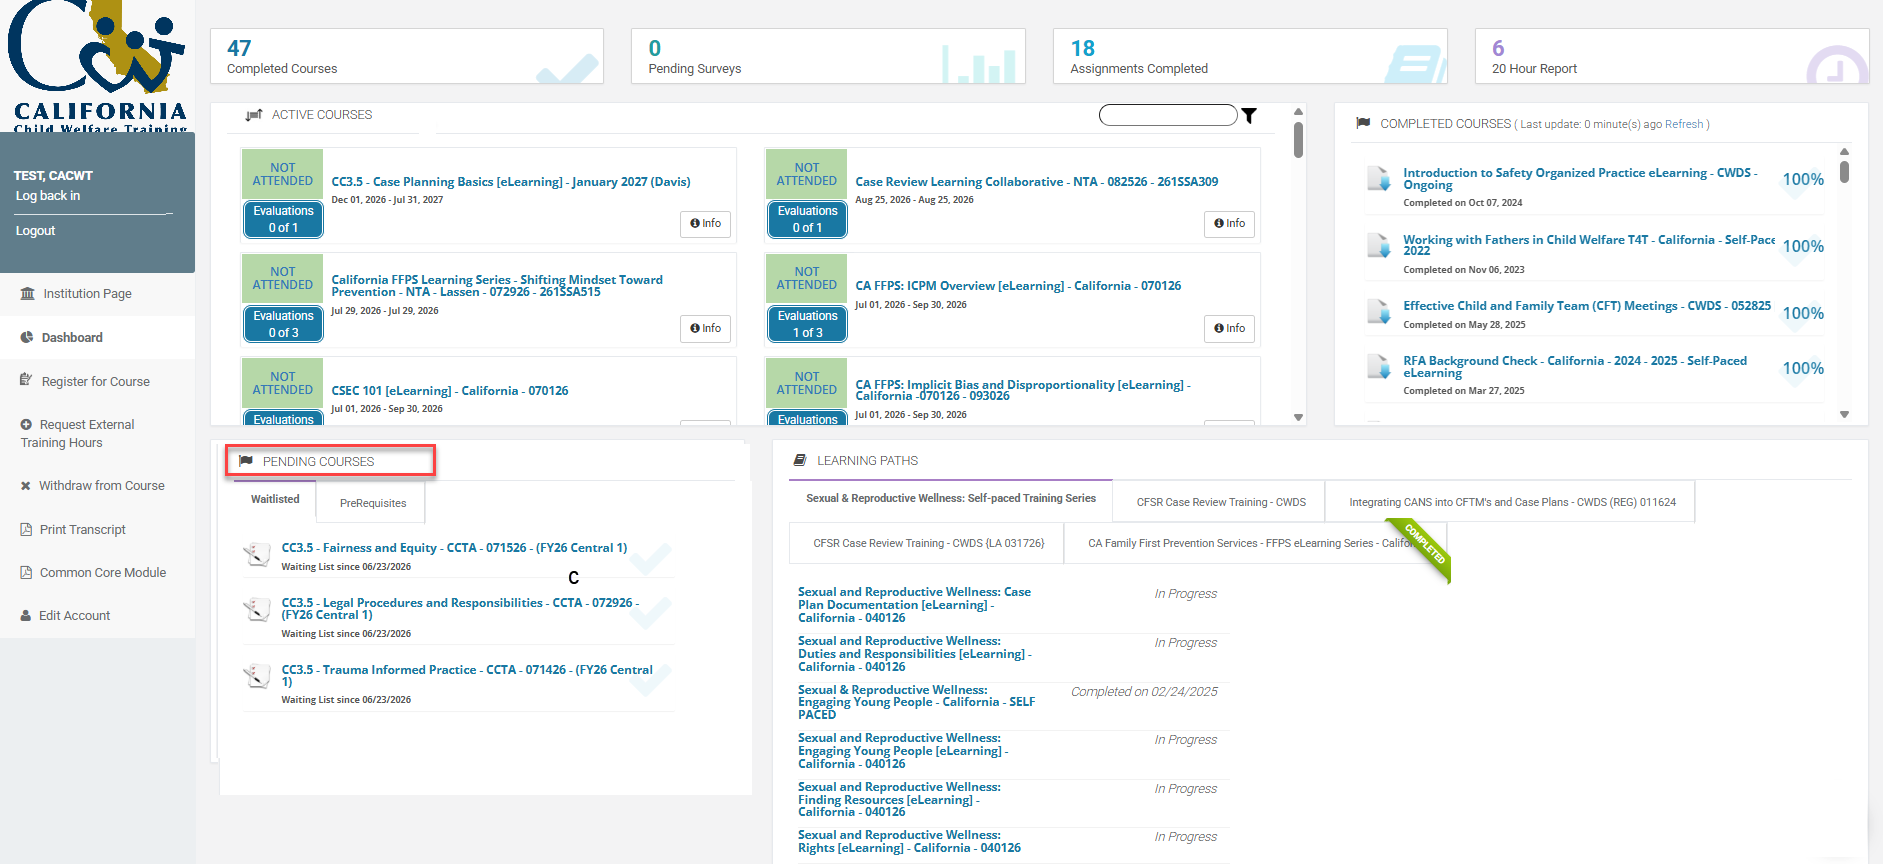
Task: Click the waitlist icon beside Legal Procedures and Responsibilities
Action: [x=258, y=609]
